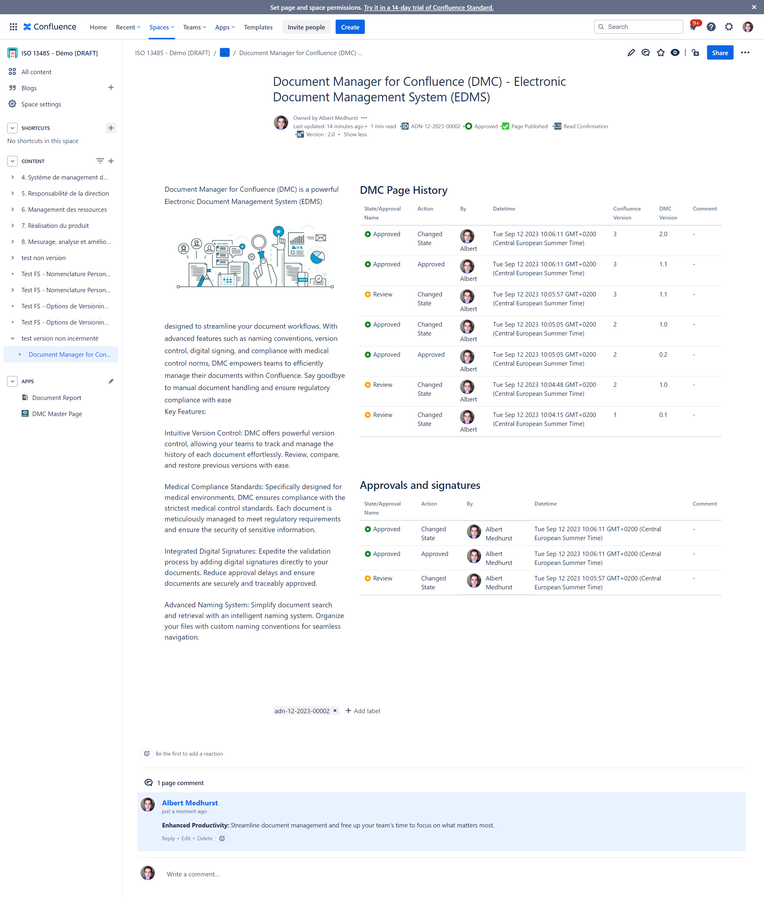
Task: Add a reaction with emoji icon
Action: (x=147, y=754)
